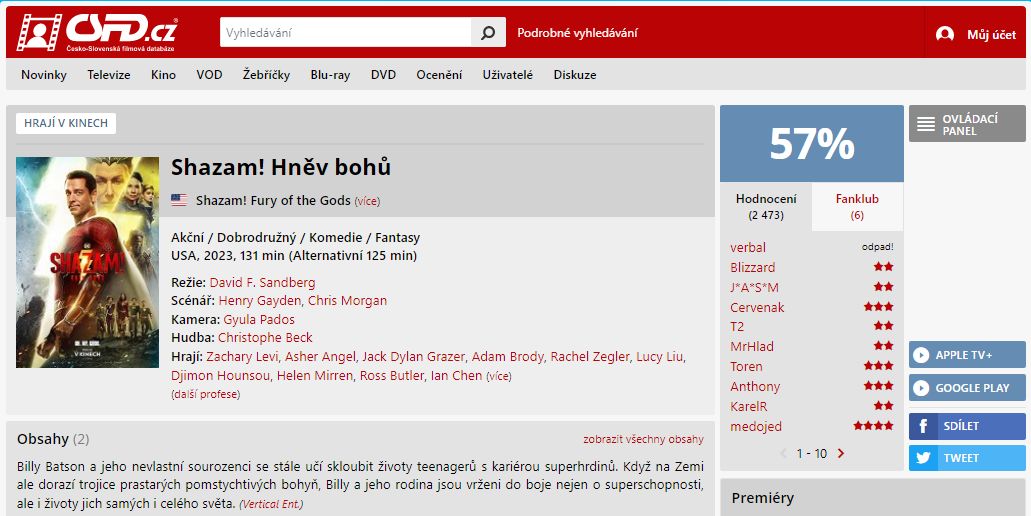Open user account avatar icon
1031x516 pixels.
click(945, 34)
